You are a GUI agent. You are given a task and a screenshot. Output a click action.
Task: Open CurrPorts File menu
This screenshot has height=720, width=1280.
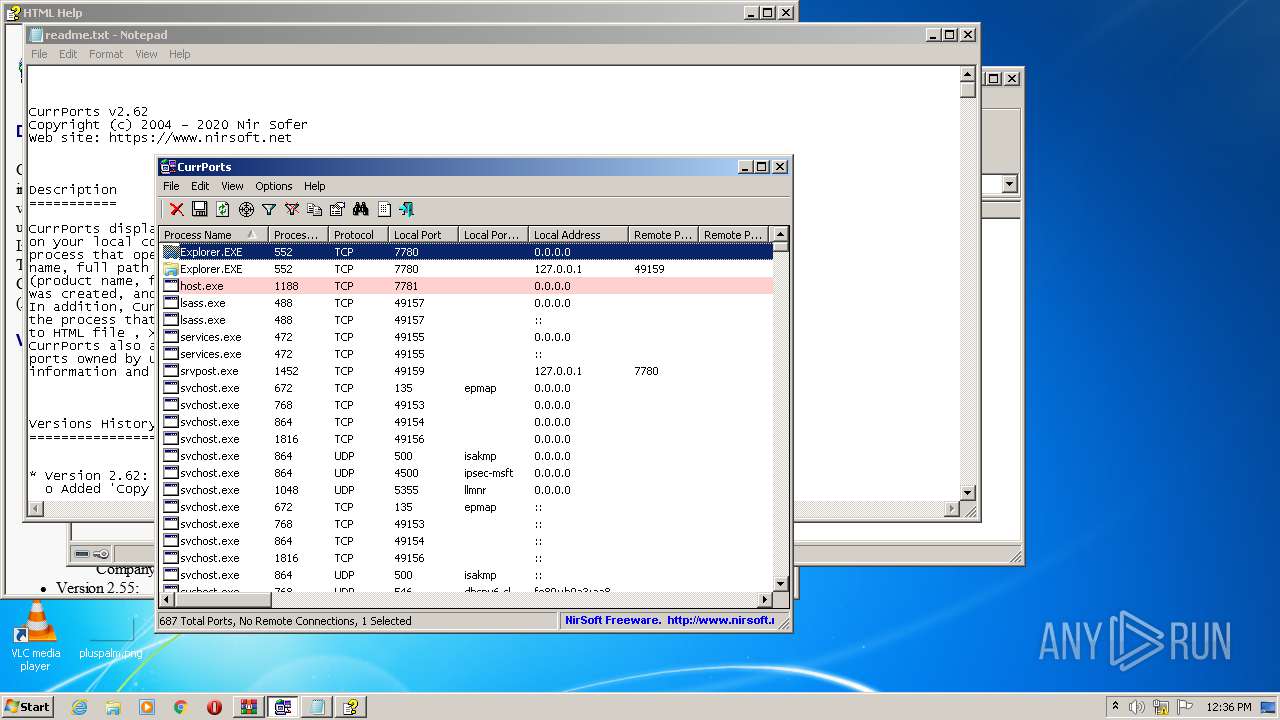pos(171,186)
